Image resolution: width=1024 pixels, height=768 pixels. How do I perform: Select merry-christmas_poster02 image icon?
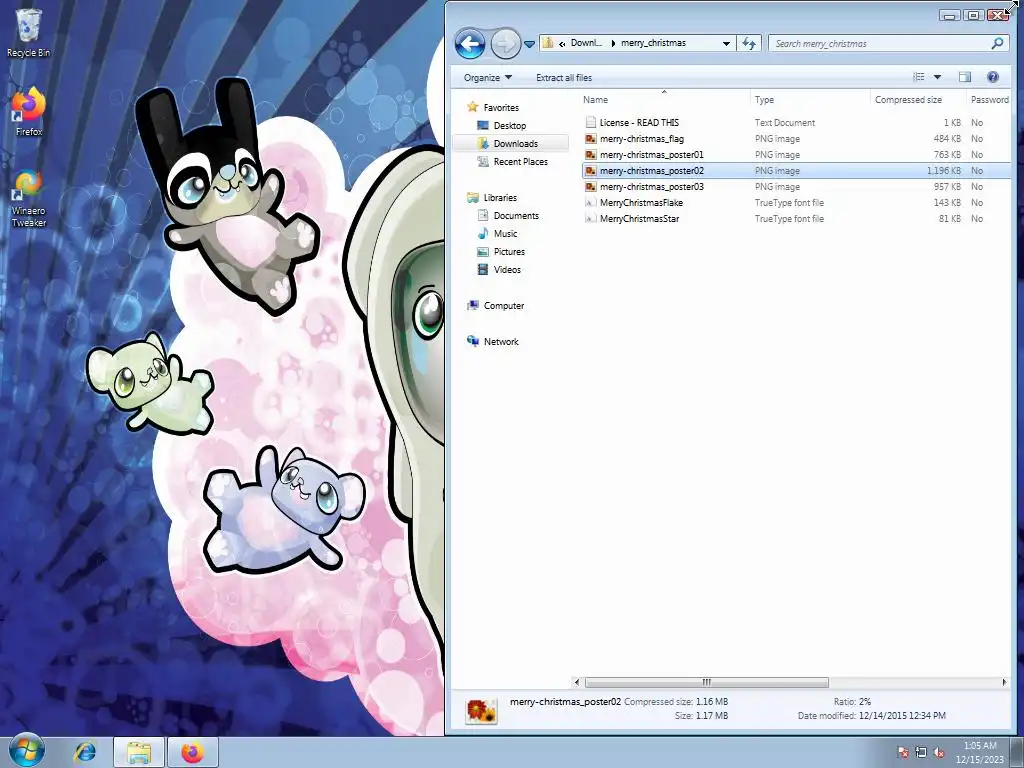(x=590, y=170)
